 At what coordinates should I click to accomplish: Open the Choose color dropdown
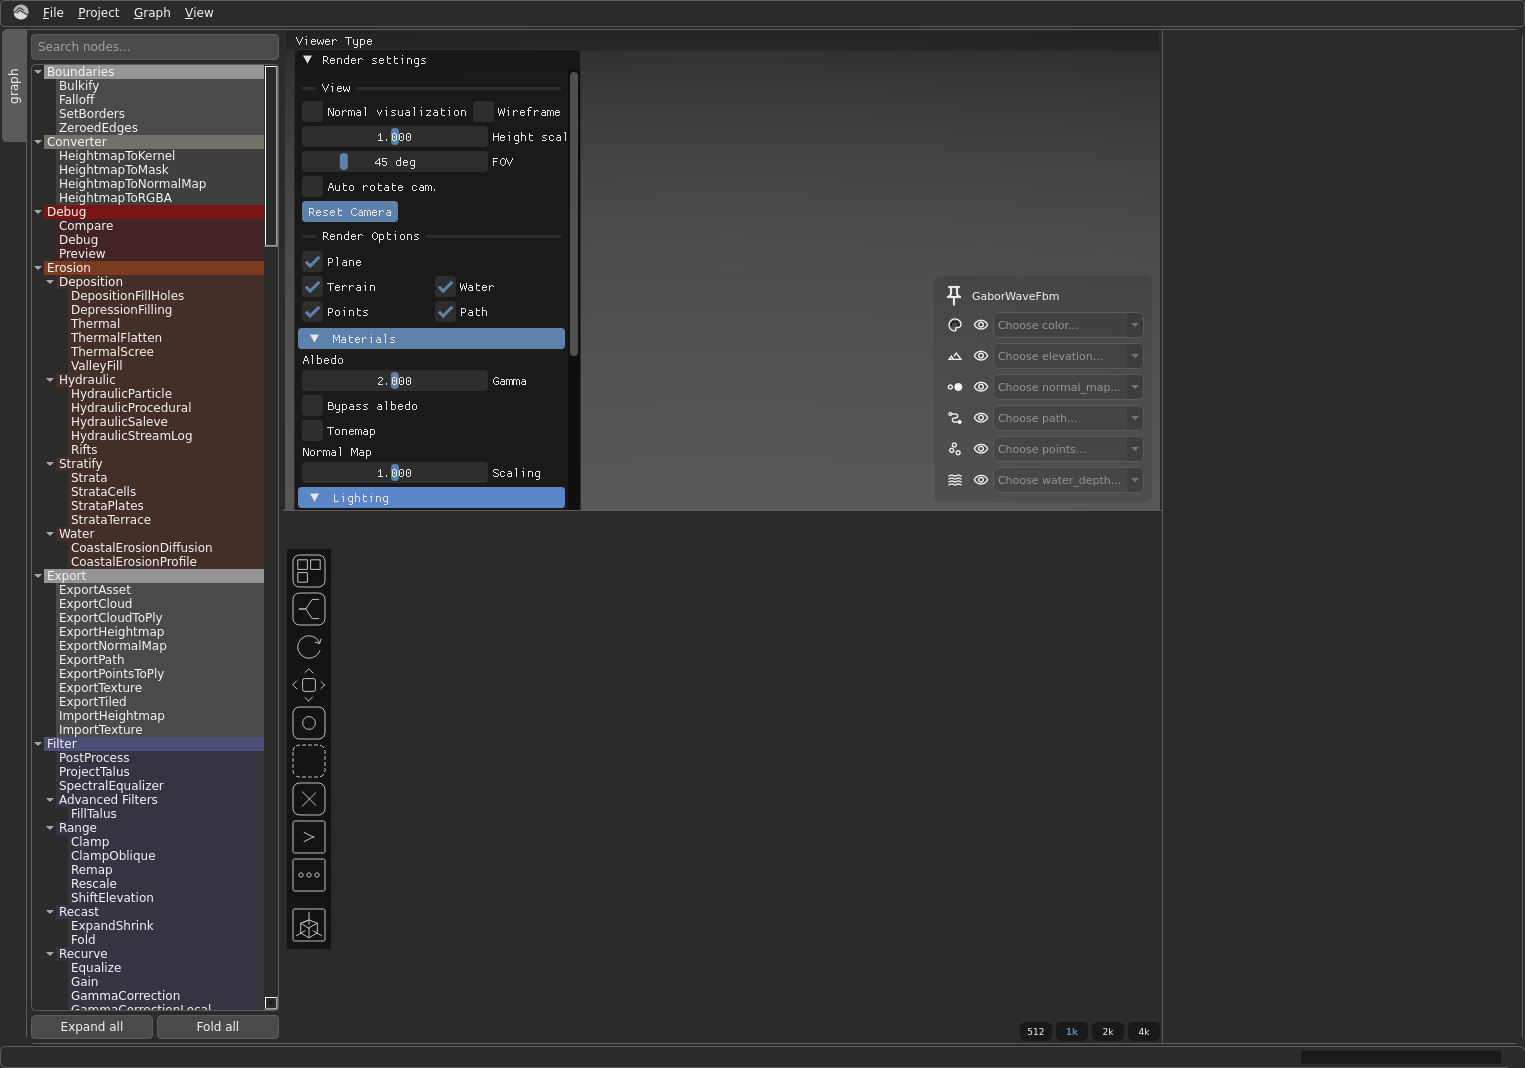[x=1067, y=325]
